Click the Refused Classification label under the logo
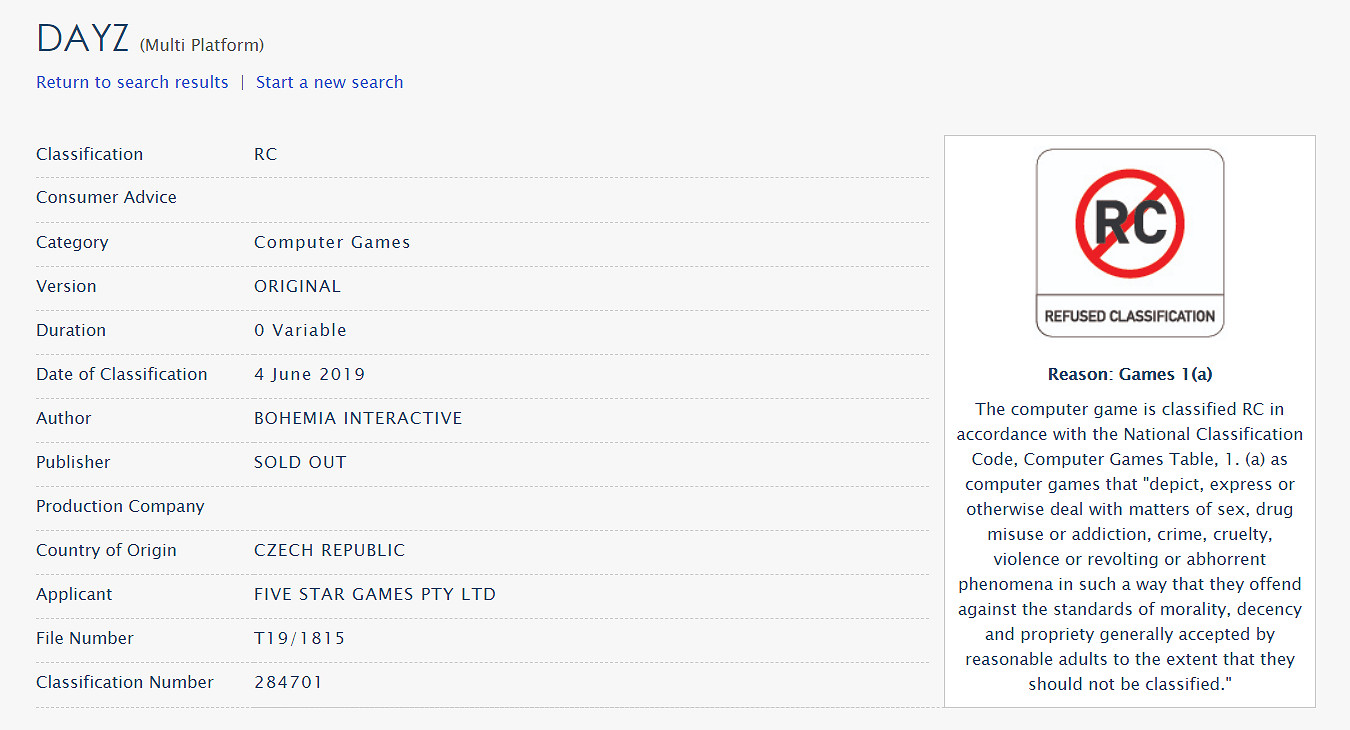 (x=1129, y=316)
